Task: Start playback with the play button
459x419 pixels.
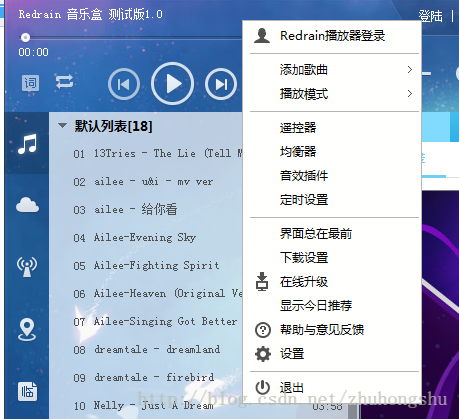Action: (172, 84)
